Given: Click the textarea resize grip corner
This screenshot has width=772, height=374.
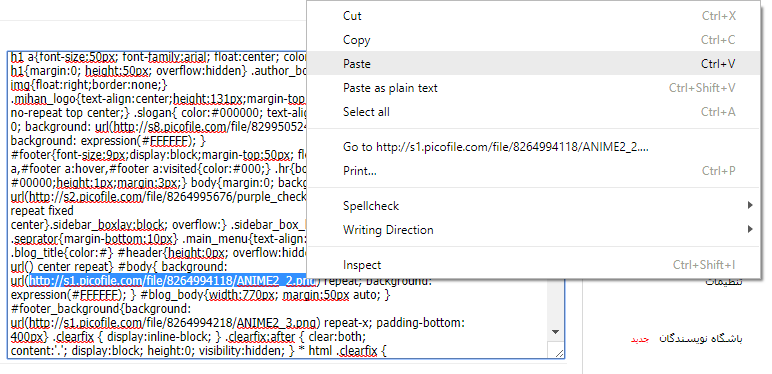Looking at the screenshot, I should [559, 353].
